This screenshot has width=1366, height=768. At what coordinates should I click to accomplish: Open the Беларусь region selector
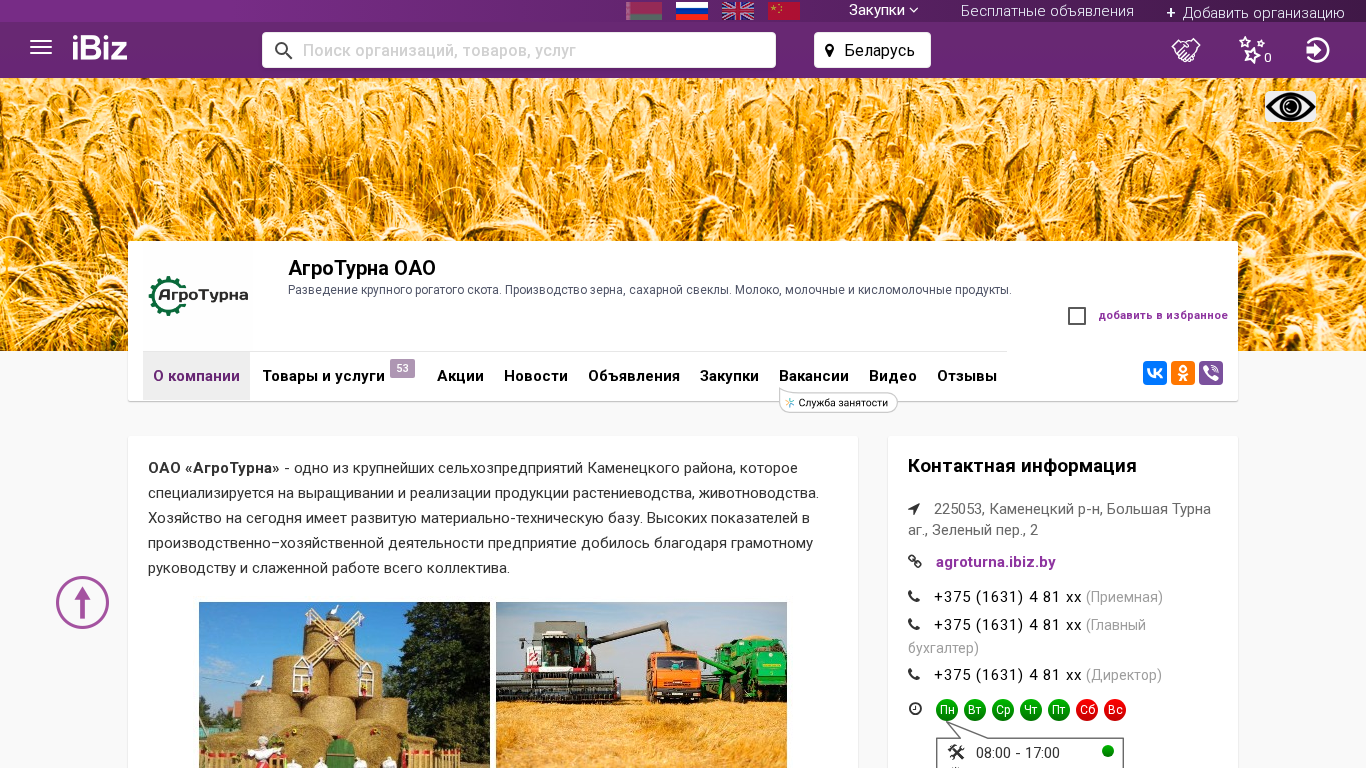(x=872, y=50)
